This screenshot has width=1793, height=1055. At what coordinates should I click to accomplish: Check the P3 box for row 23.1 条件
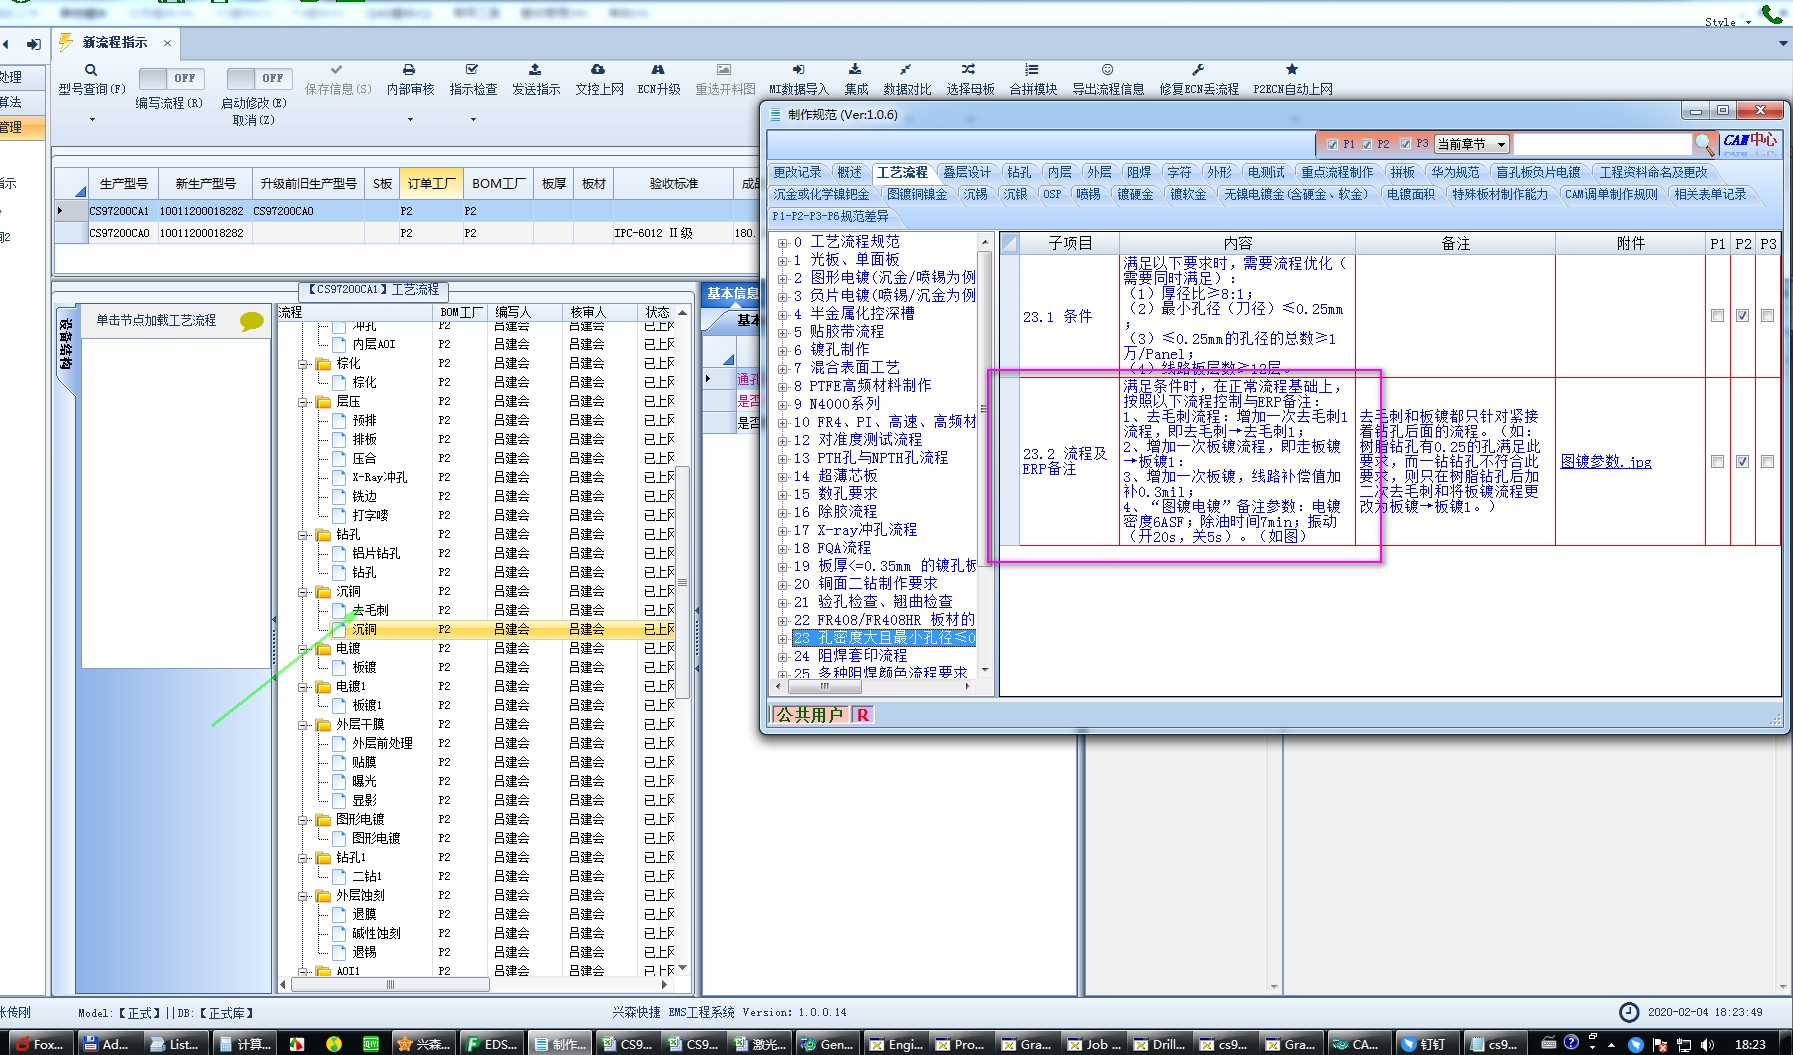point(1767,316)
